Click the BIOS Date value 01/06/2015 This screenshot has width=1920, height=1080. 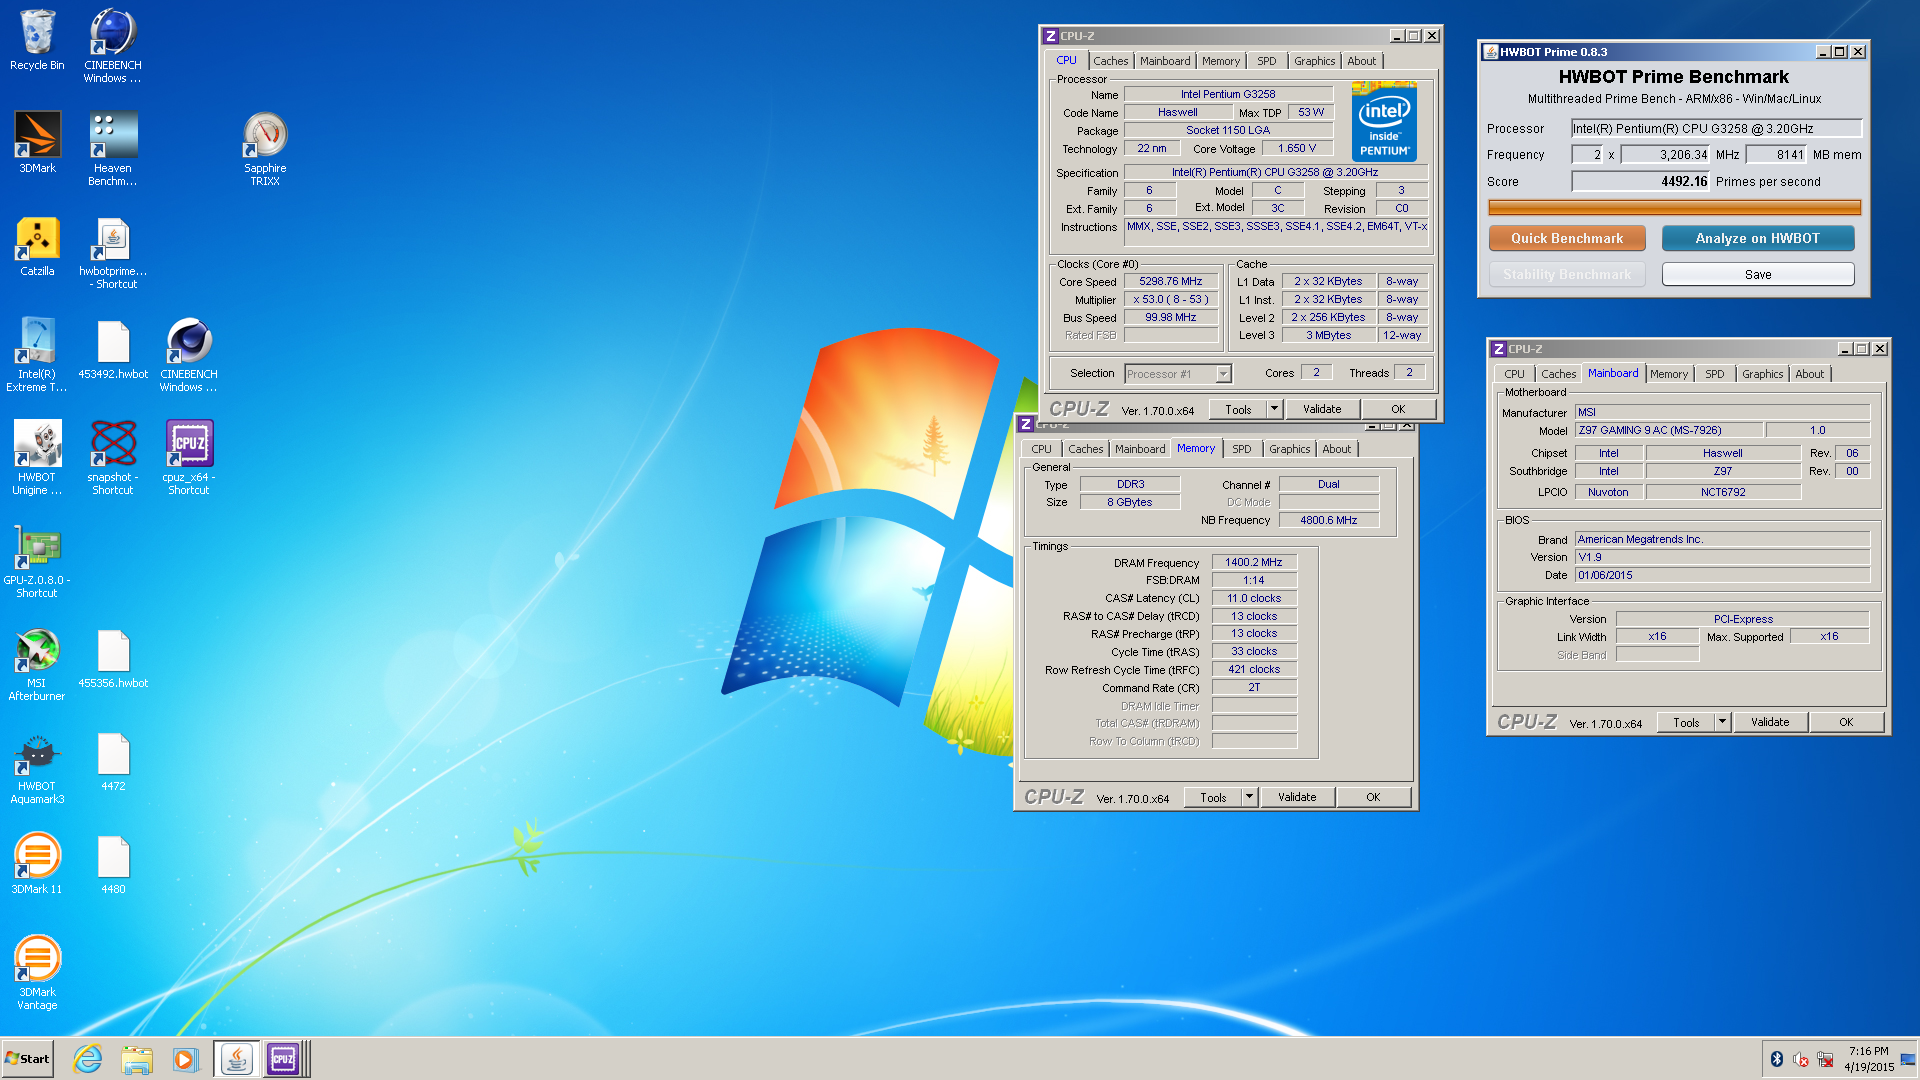click(1722, 575)
